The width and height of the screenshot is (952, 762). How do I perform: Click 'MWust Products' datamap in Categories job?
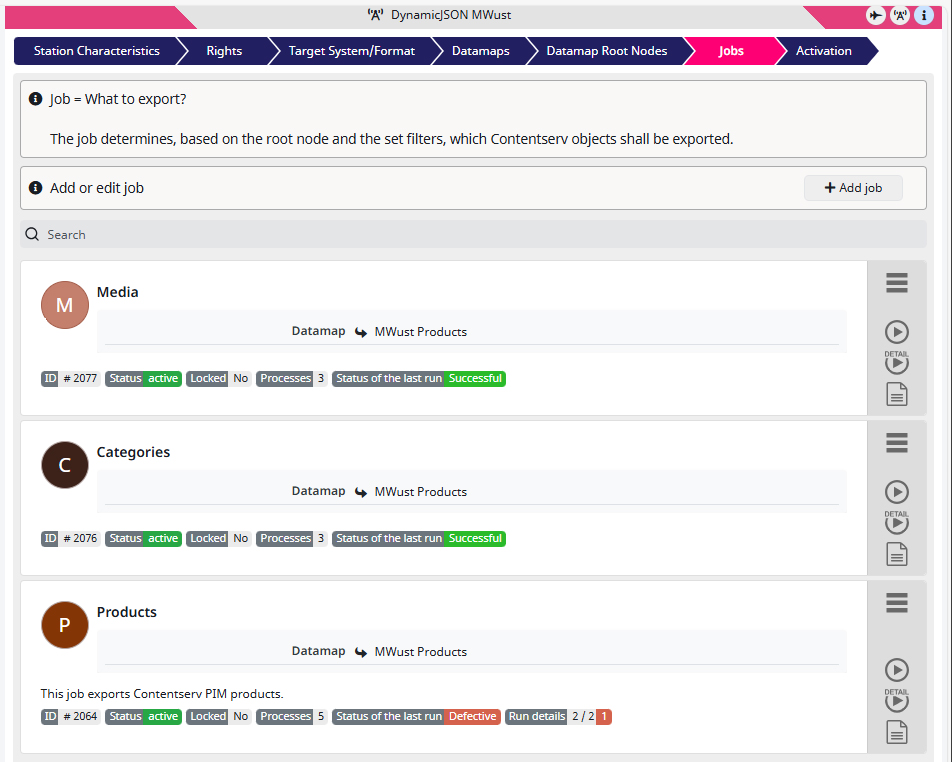pyautogui.click(x=421, y=492)
